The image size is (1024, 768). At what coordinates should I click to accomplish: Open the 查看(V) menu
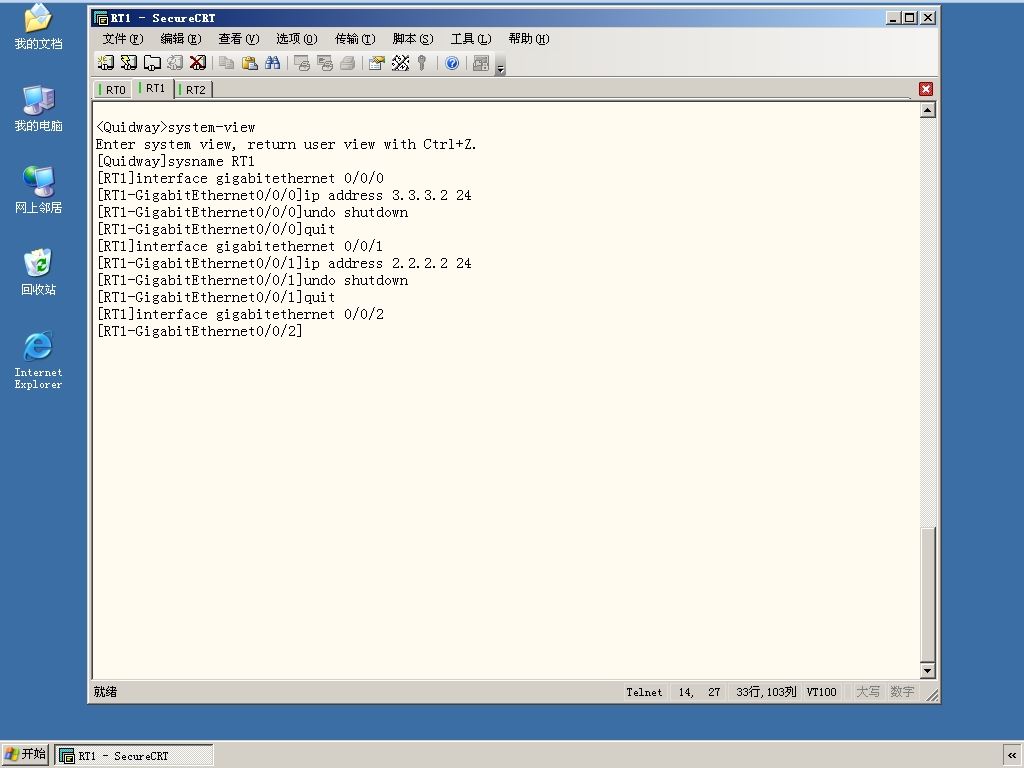238,39
